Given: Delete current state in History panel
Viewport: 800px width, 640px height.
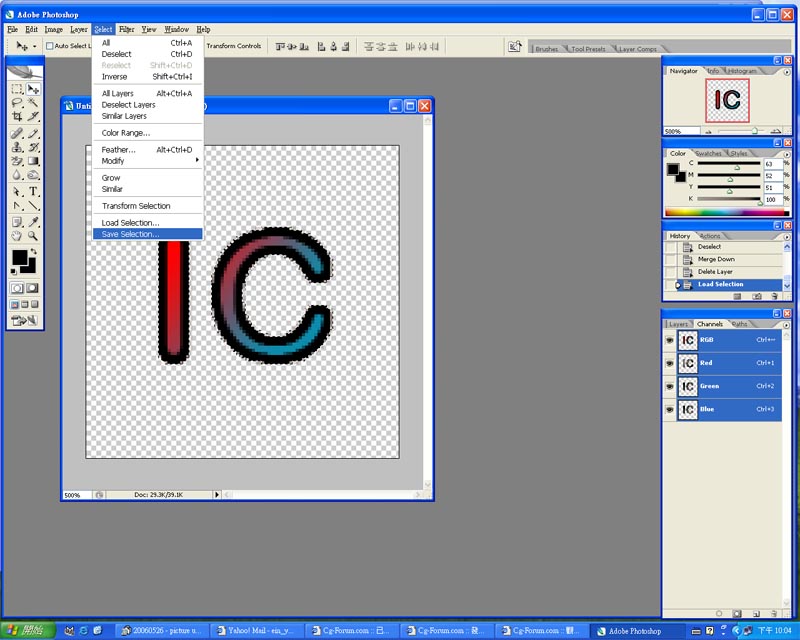Looking at the screenshot, I should click(774, 296).
